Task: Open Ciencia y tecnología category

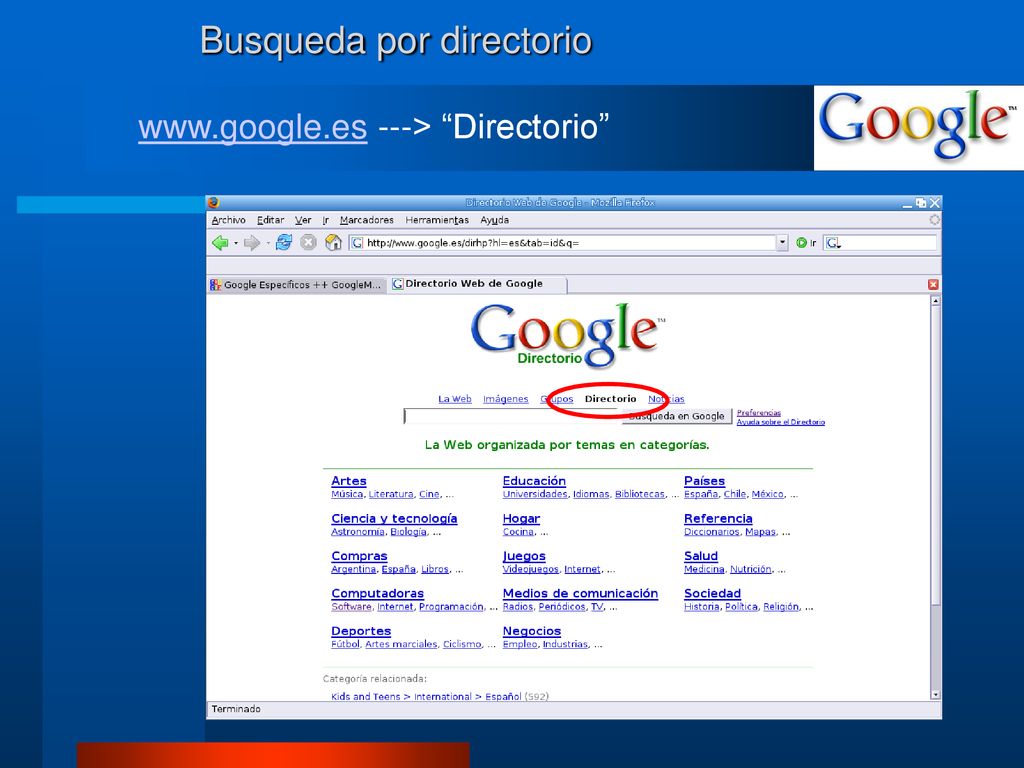Action: (x=394, y=519)
